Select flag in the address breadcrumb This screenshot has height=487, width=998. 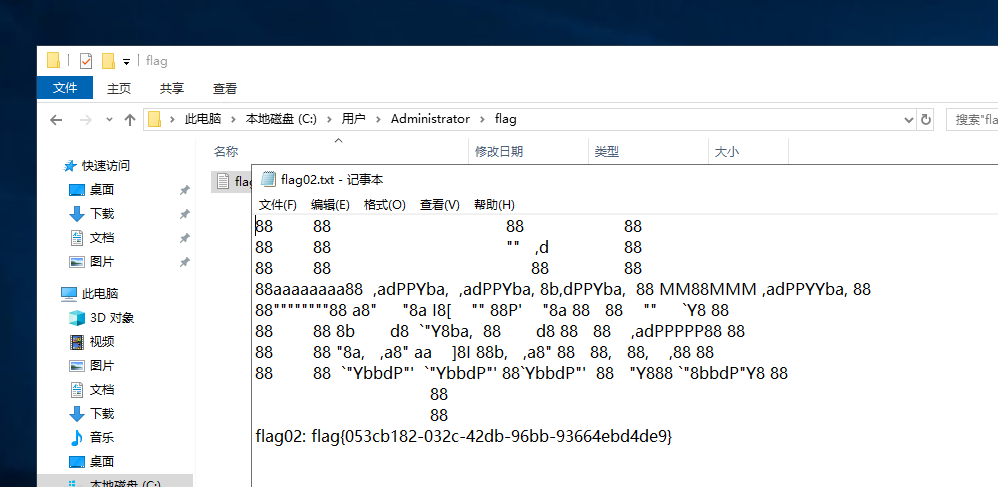[505, 119]
